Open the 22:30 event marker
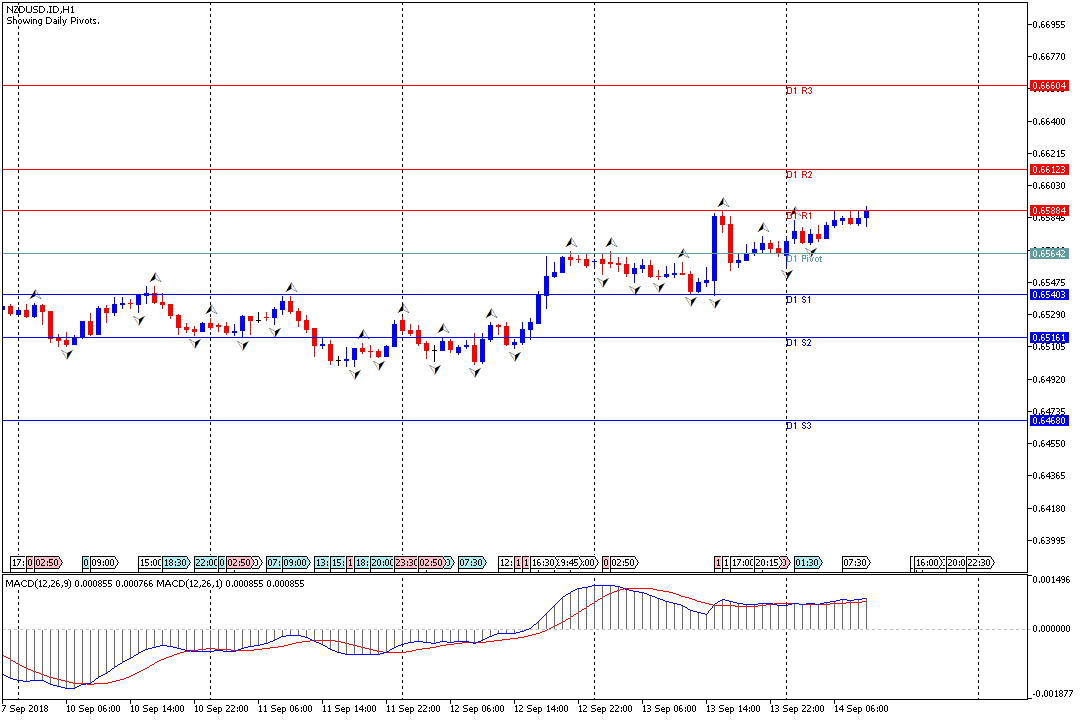Image resolution: width=1080 pixels, height=720 pixels. 979,563
